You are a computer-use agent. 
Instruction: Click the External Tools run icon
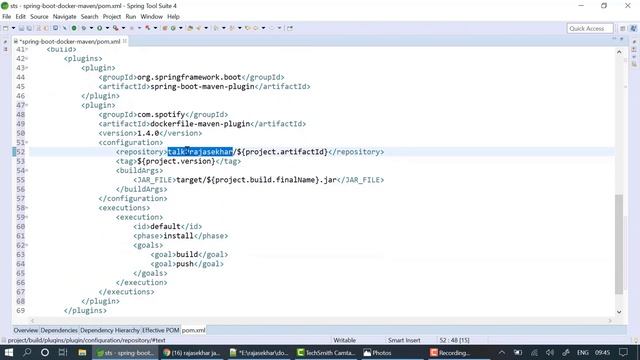pyautogui.click(x=116, y=28)
